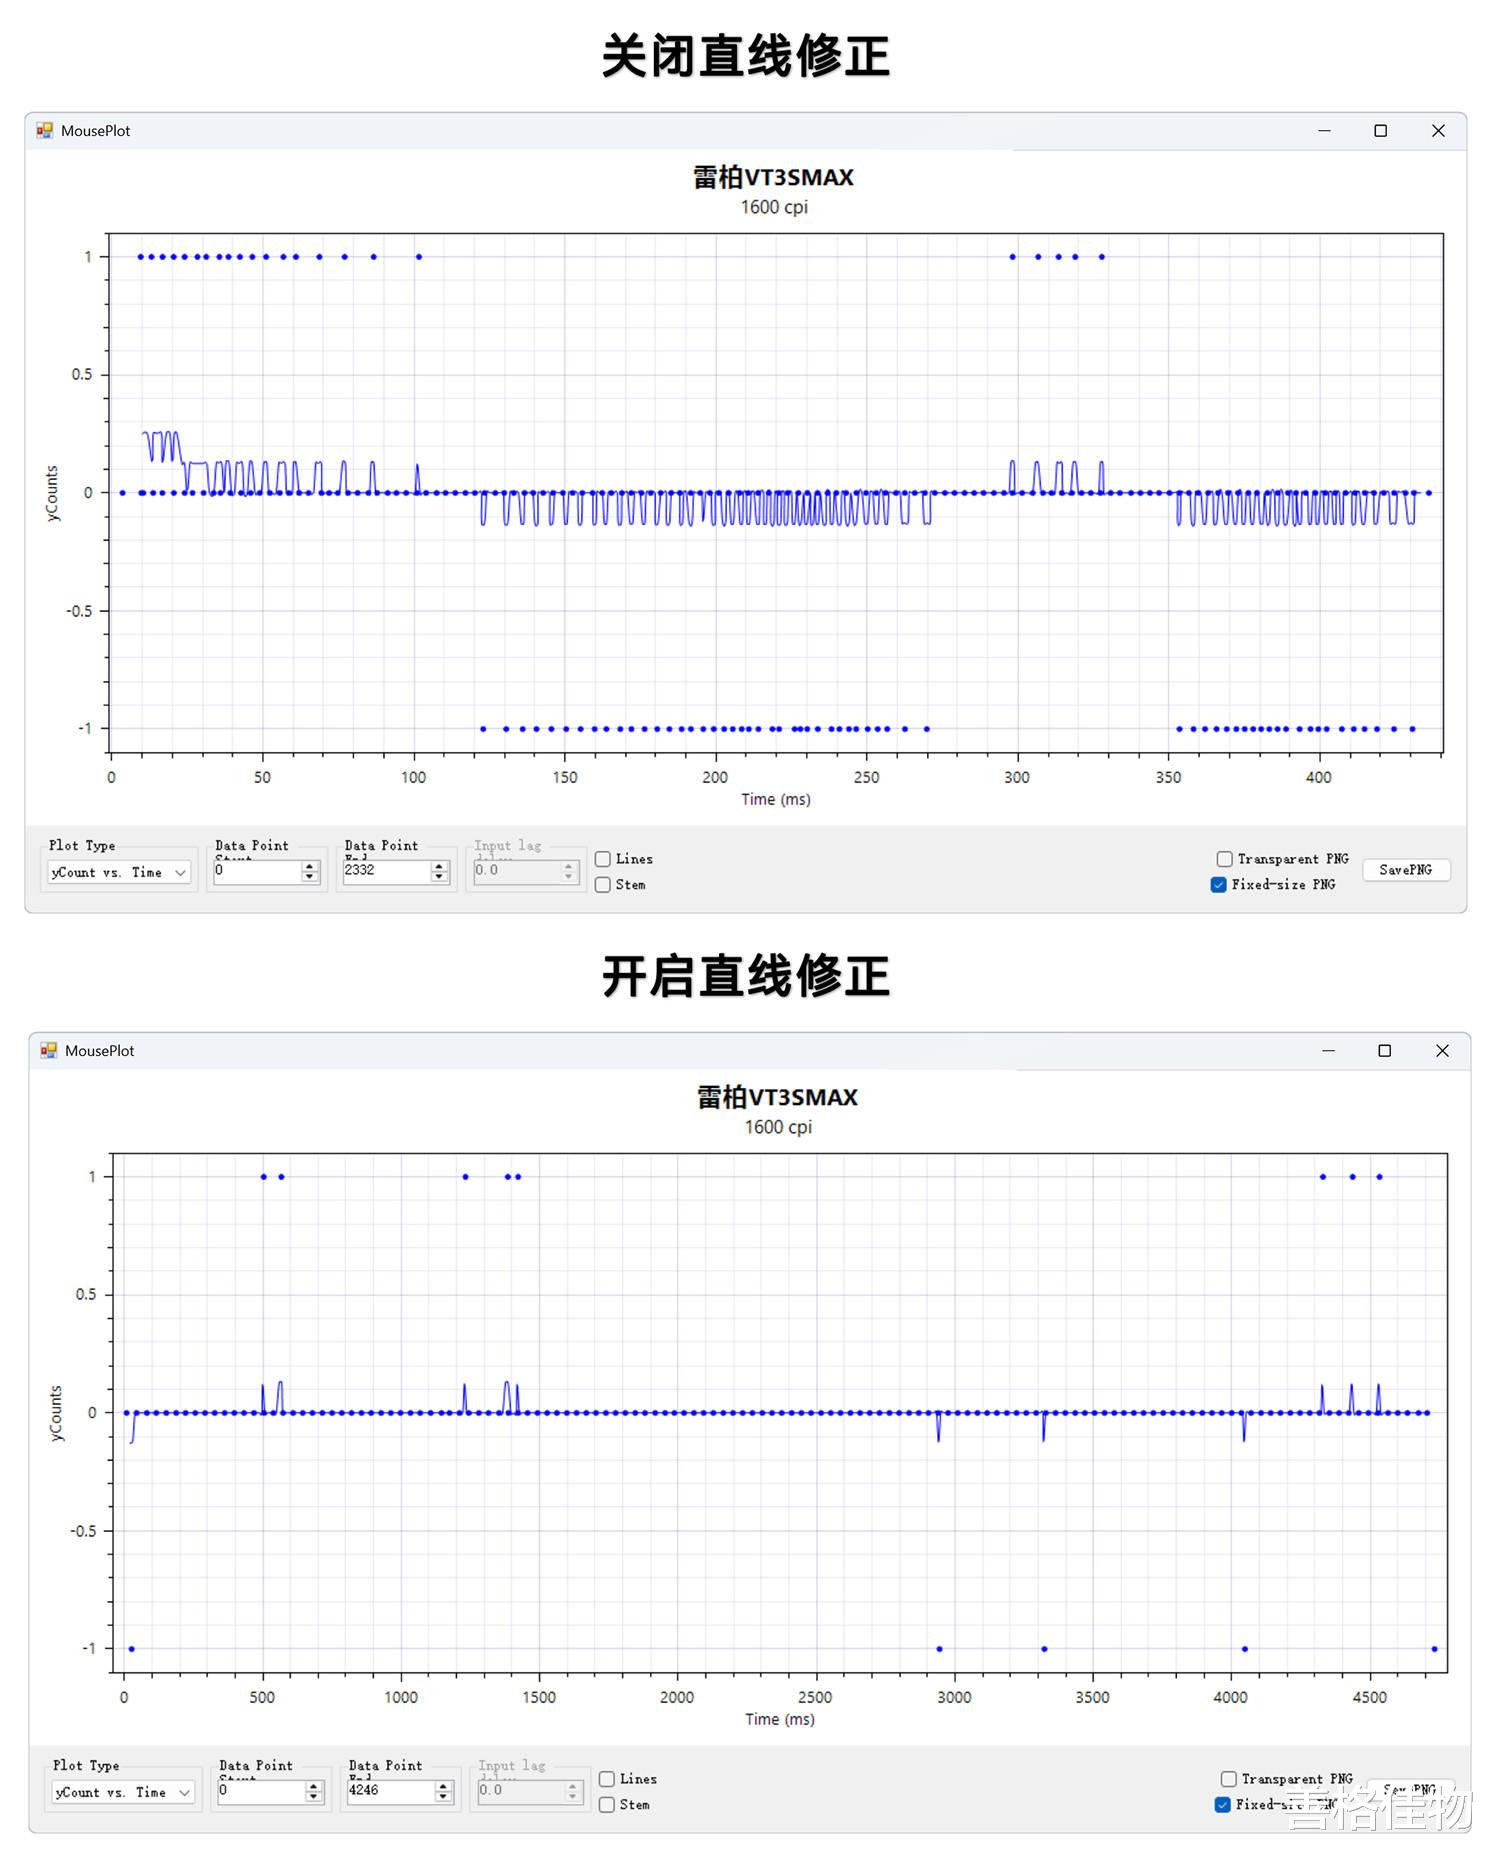Enable Lines checkbox in top MousePlot window
The height and width of the screenshot is (1862, 1500).
click(603, 859)
